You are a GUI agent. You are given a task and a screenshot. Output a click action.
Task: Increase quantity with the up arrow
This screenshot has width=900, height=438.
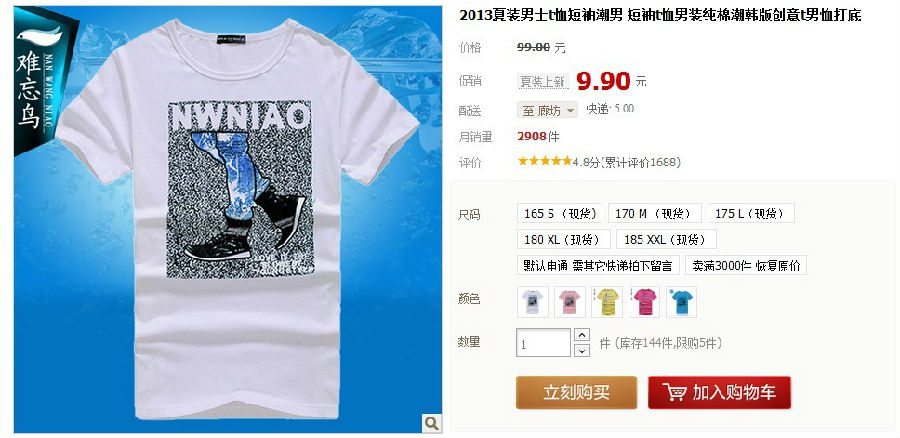pyautogui.click(x=582, y=335)
